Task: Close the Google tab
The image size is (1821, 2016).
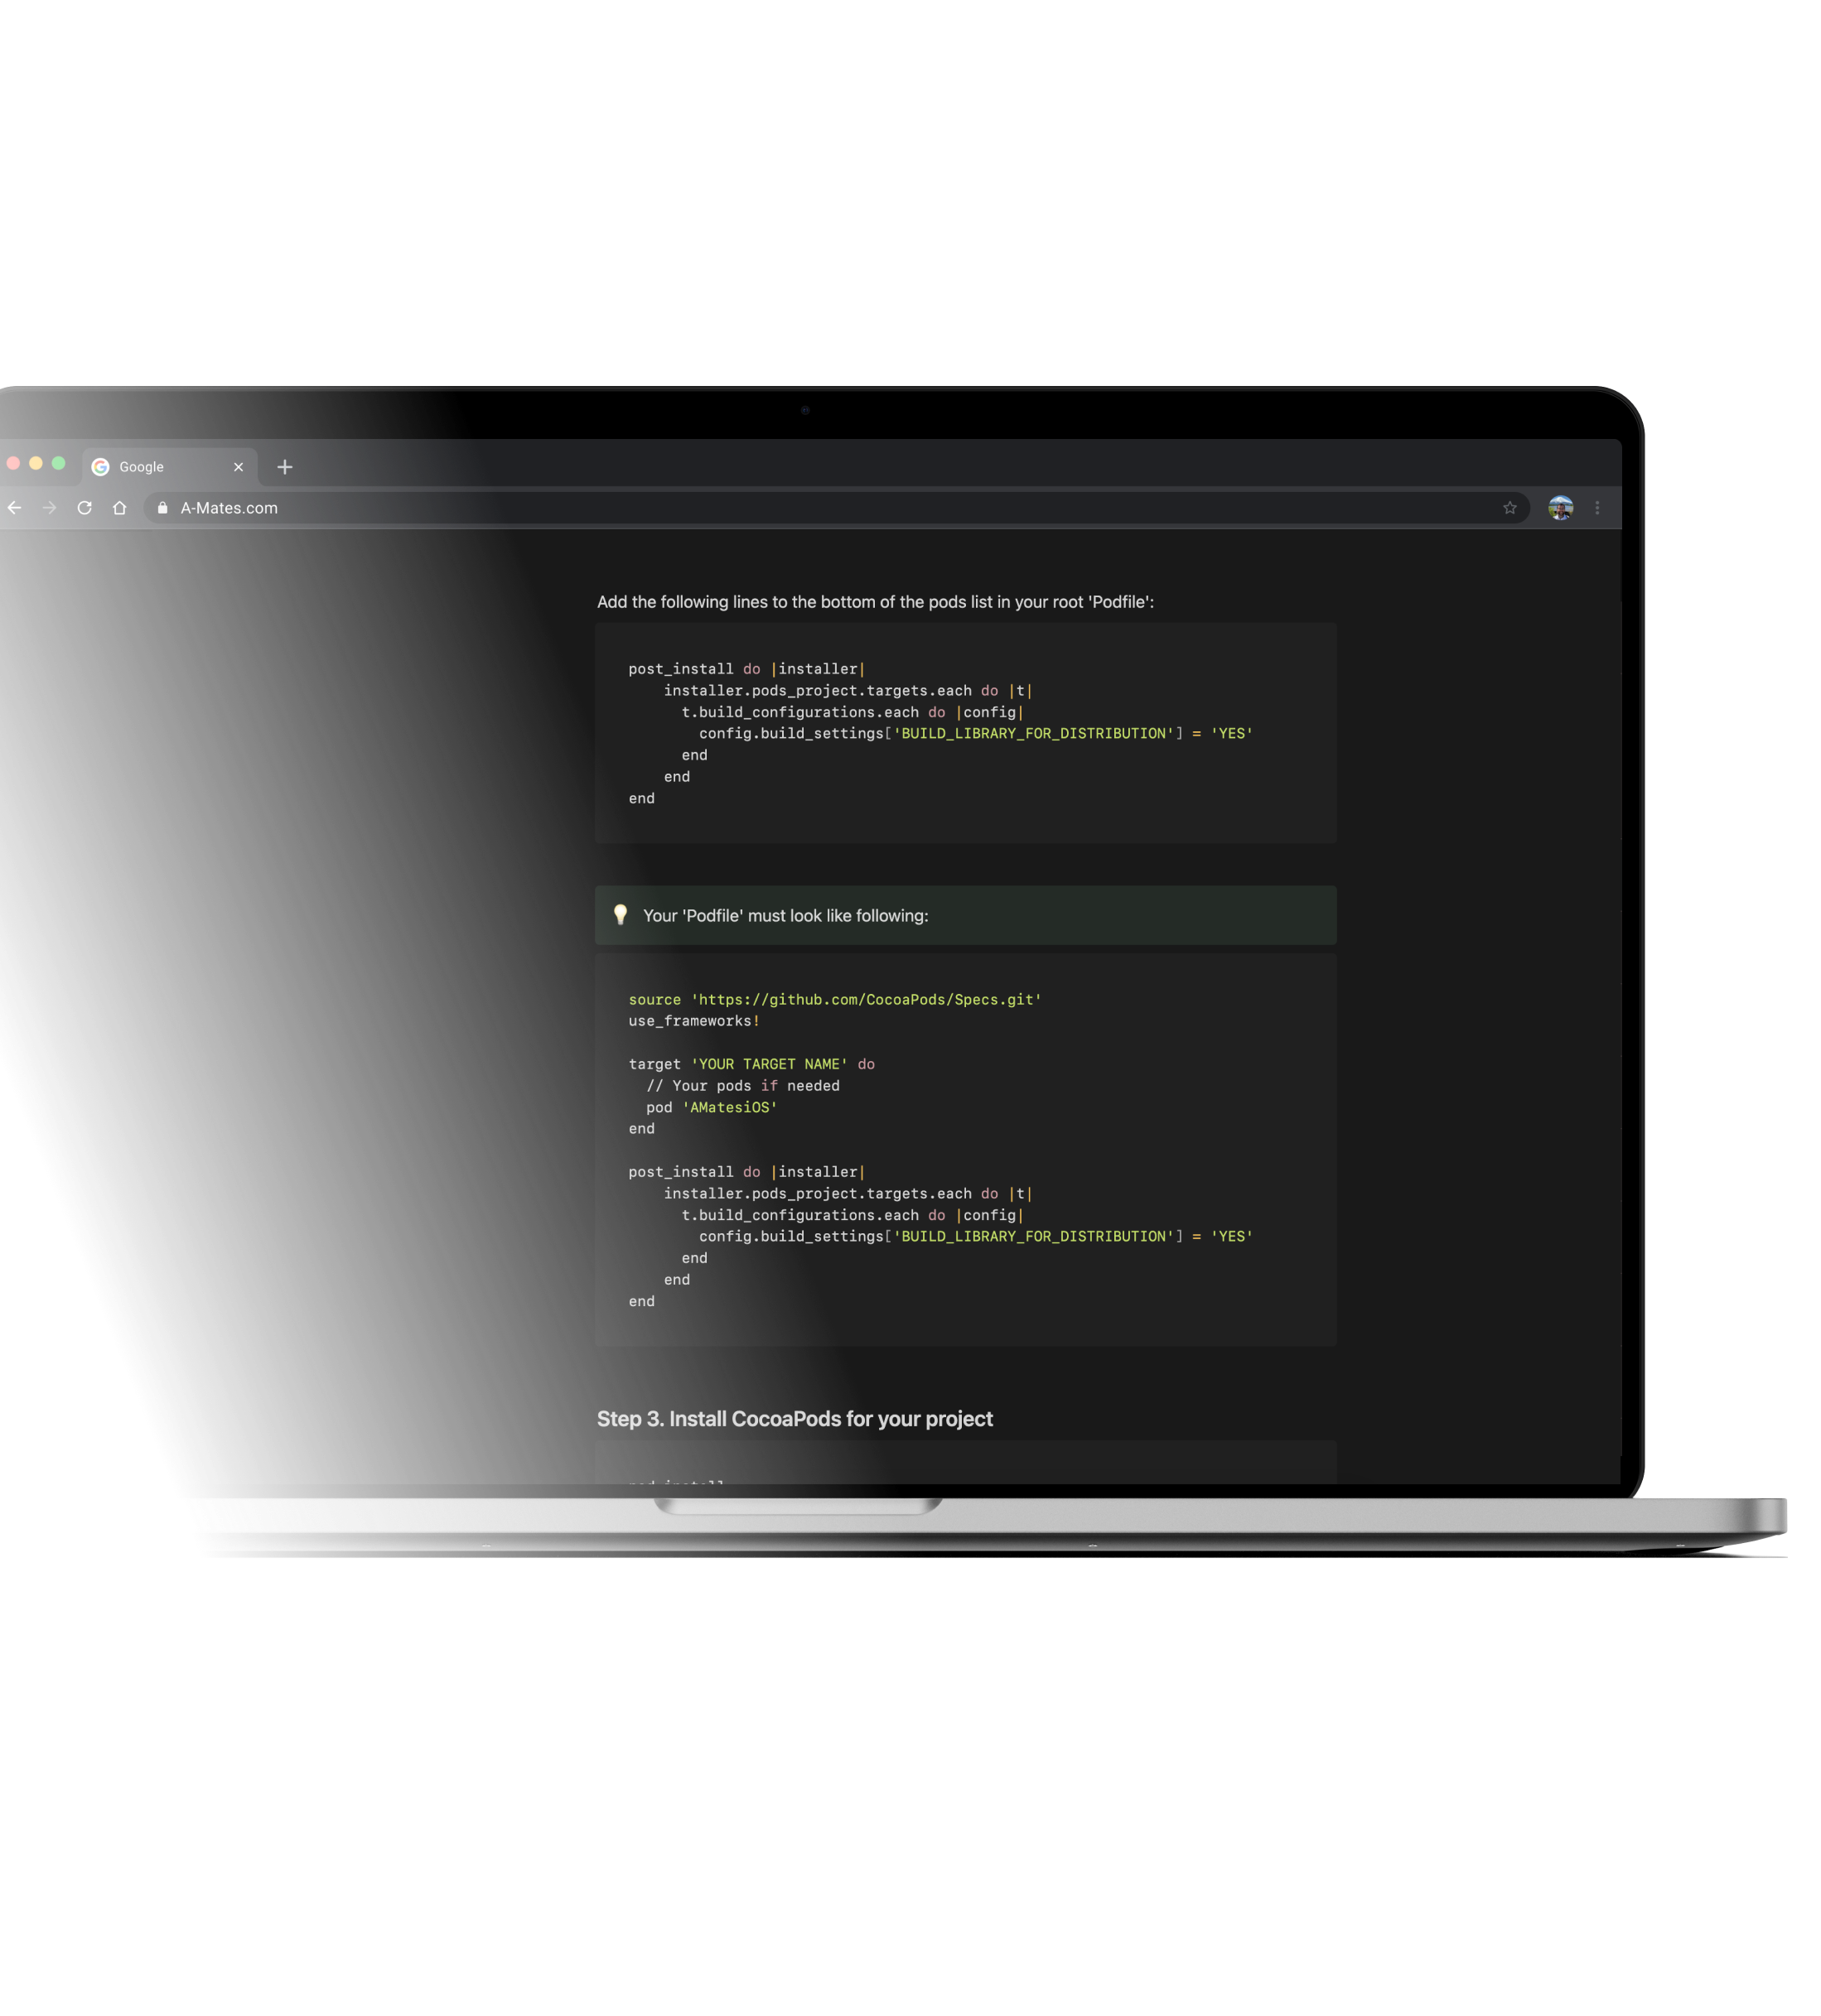Action: click(x=238, y=467)
